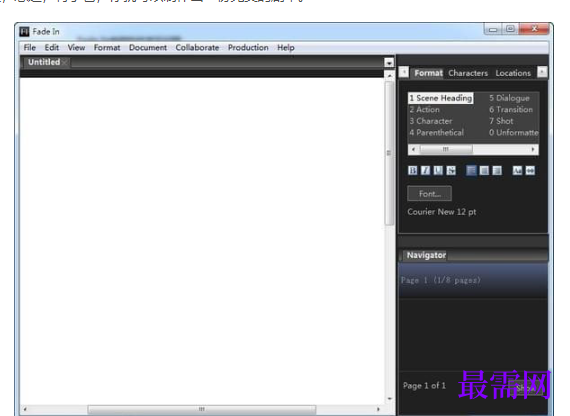Click document horizontal scrollbar left arrow
570x416 pixels.
[x=25, y=409]
